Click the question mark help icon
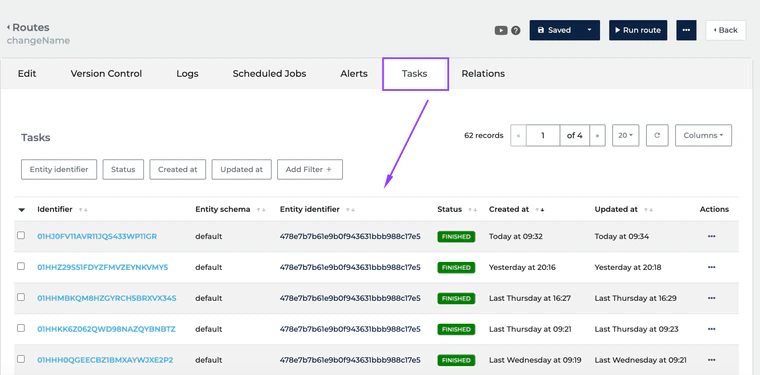This screenshot has height=375, width=760. pos(516,30)
